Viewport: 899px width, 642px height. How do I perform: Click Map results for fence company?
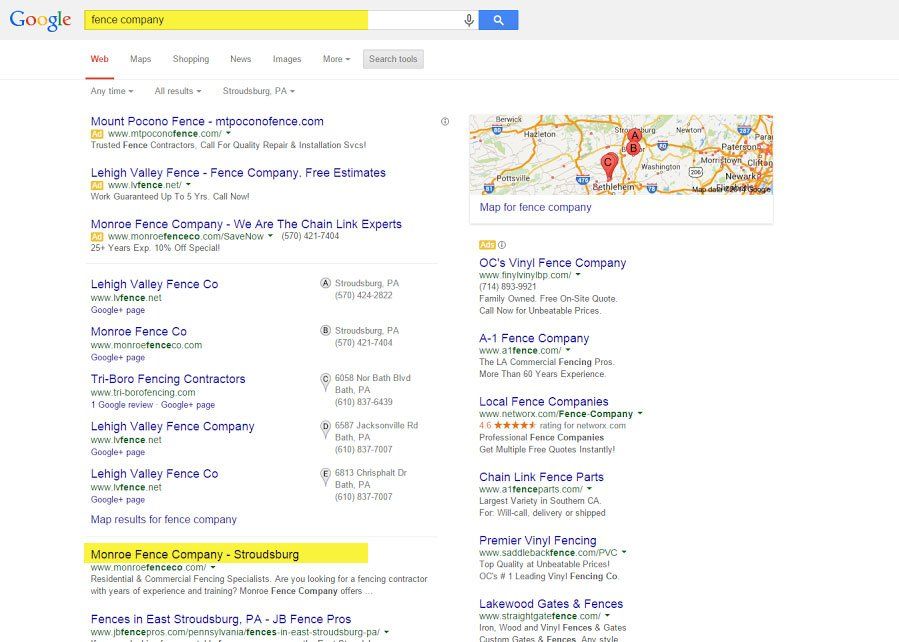click(163, 519)
